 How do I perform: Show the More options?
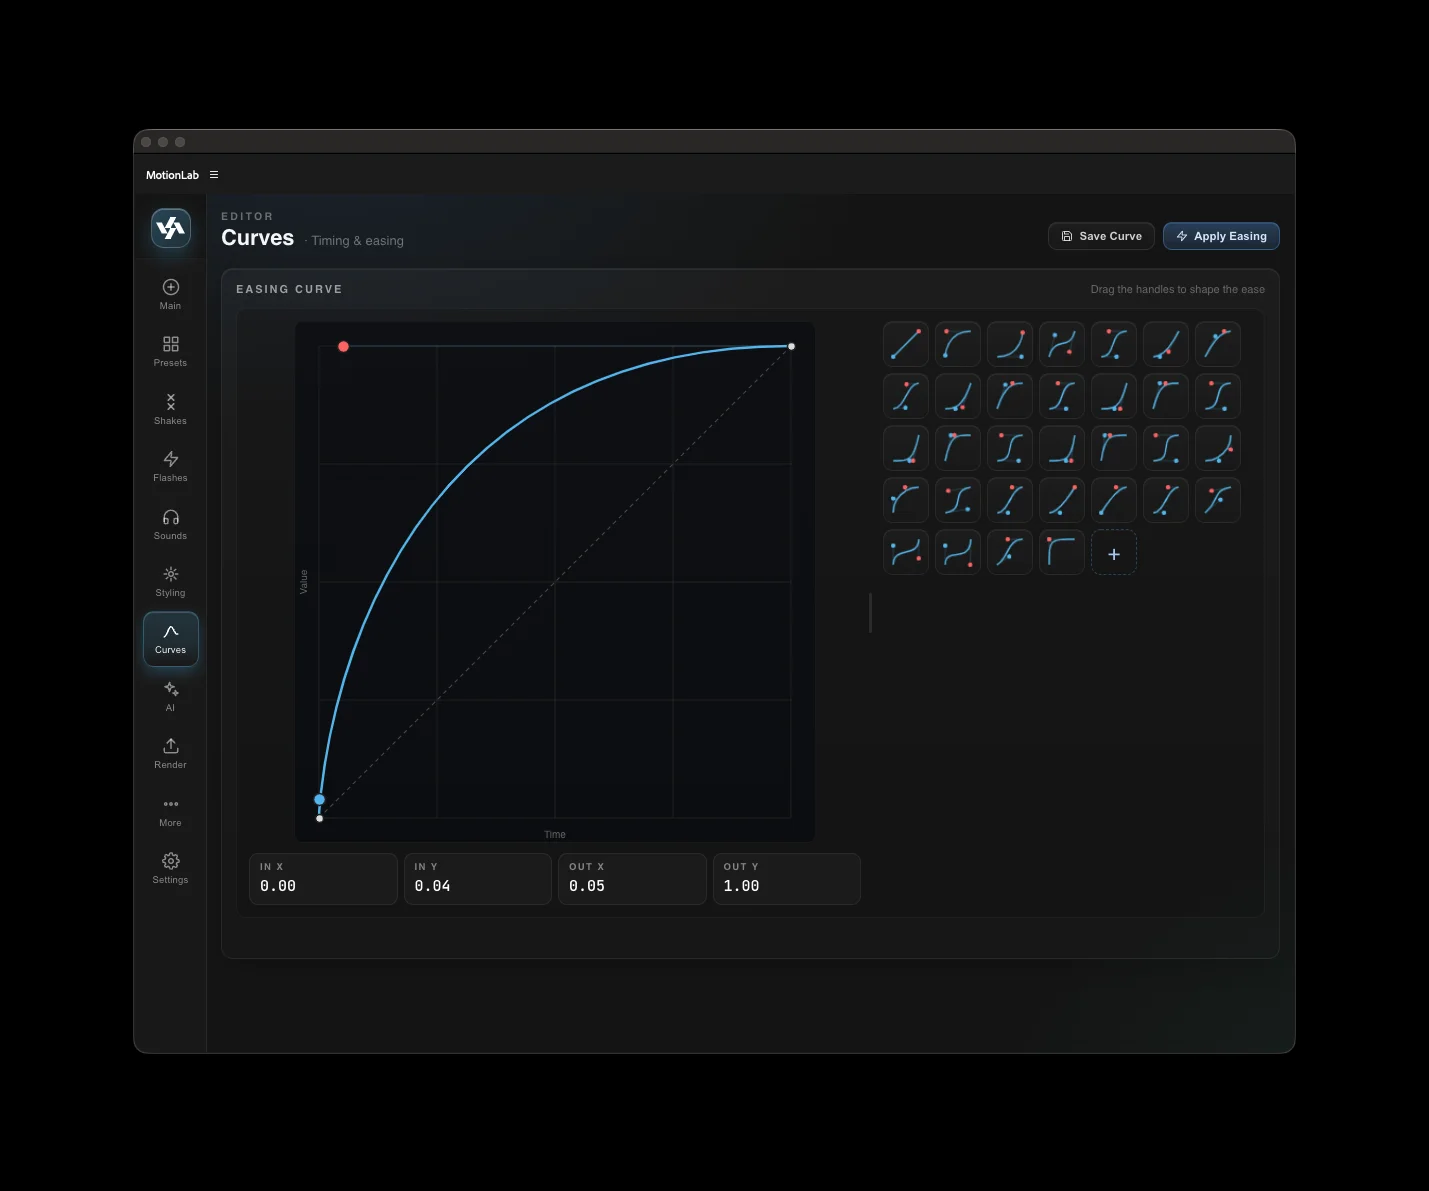(170, 812)
